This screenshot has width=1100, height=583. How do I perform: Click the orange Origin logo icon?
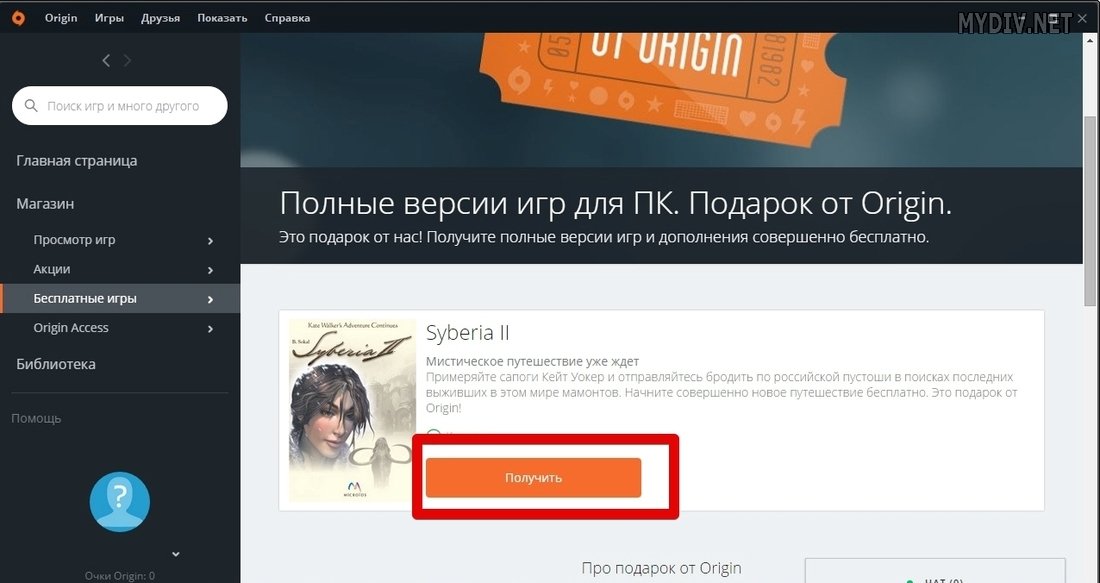tap(18, 18)
